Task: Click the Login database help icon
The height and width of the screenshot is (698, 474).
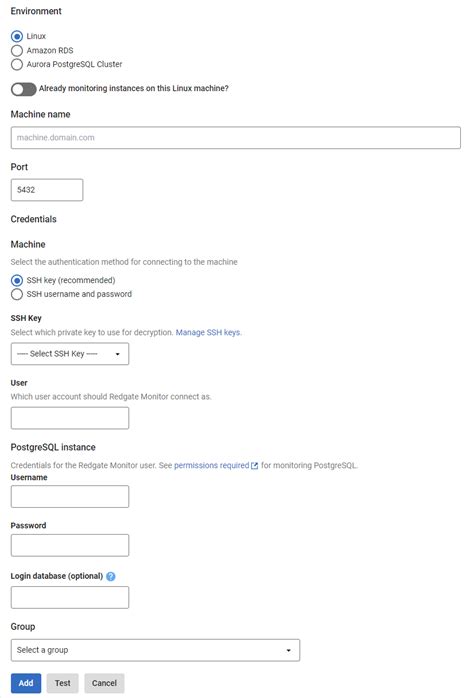Action: click(x=111, y=576)
